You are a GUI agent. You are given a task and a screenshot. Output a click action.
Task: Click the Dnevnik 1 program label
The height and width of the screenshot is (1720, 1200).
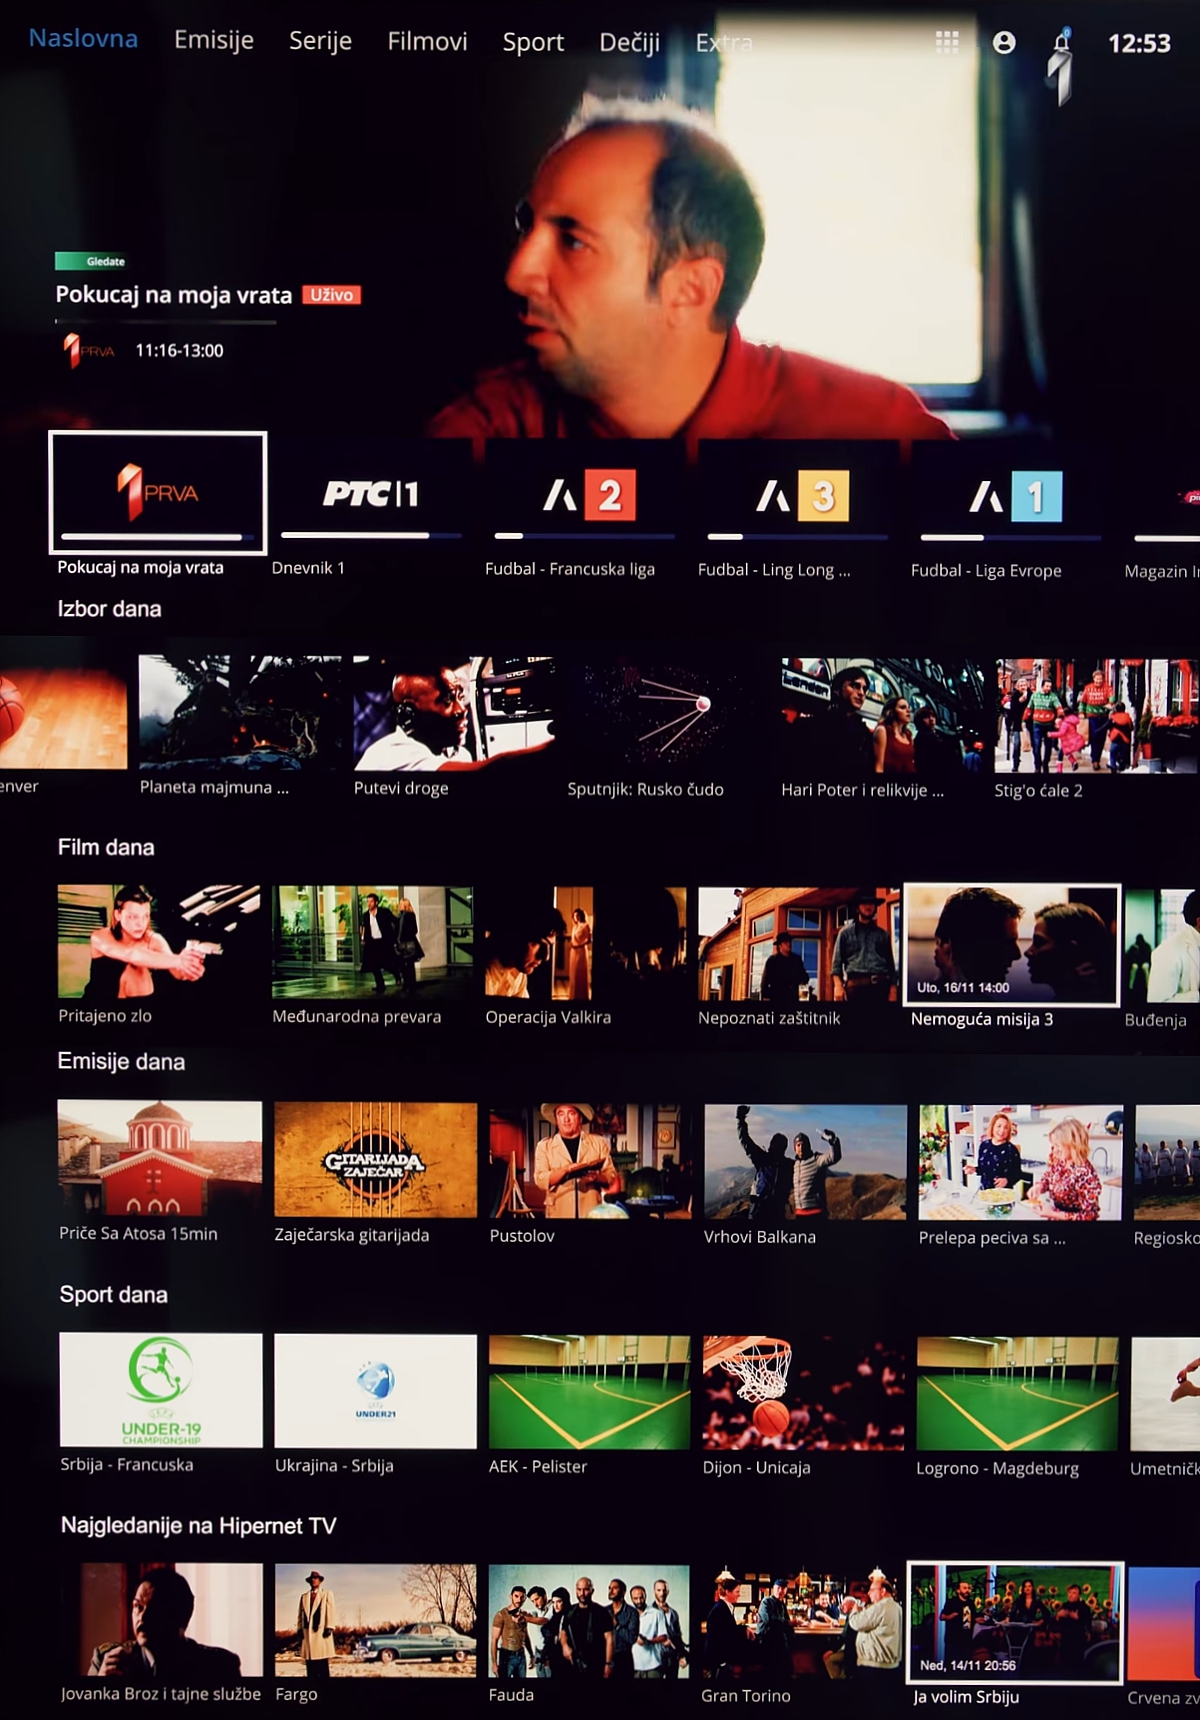point(308,567)
